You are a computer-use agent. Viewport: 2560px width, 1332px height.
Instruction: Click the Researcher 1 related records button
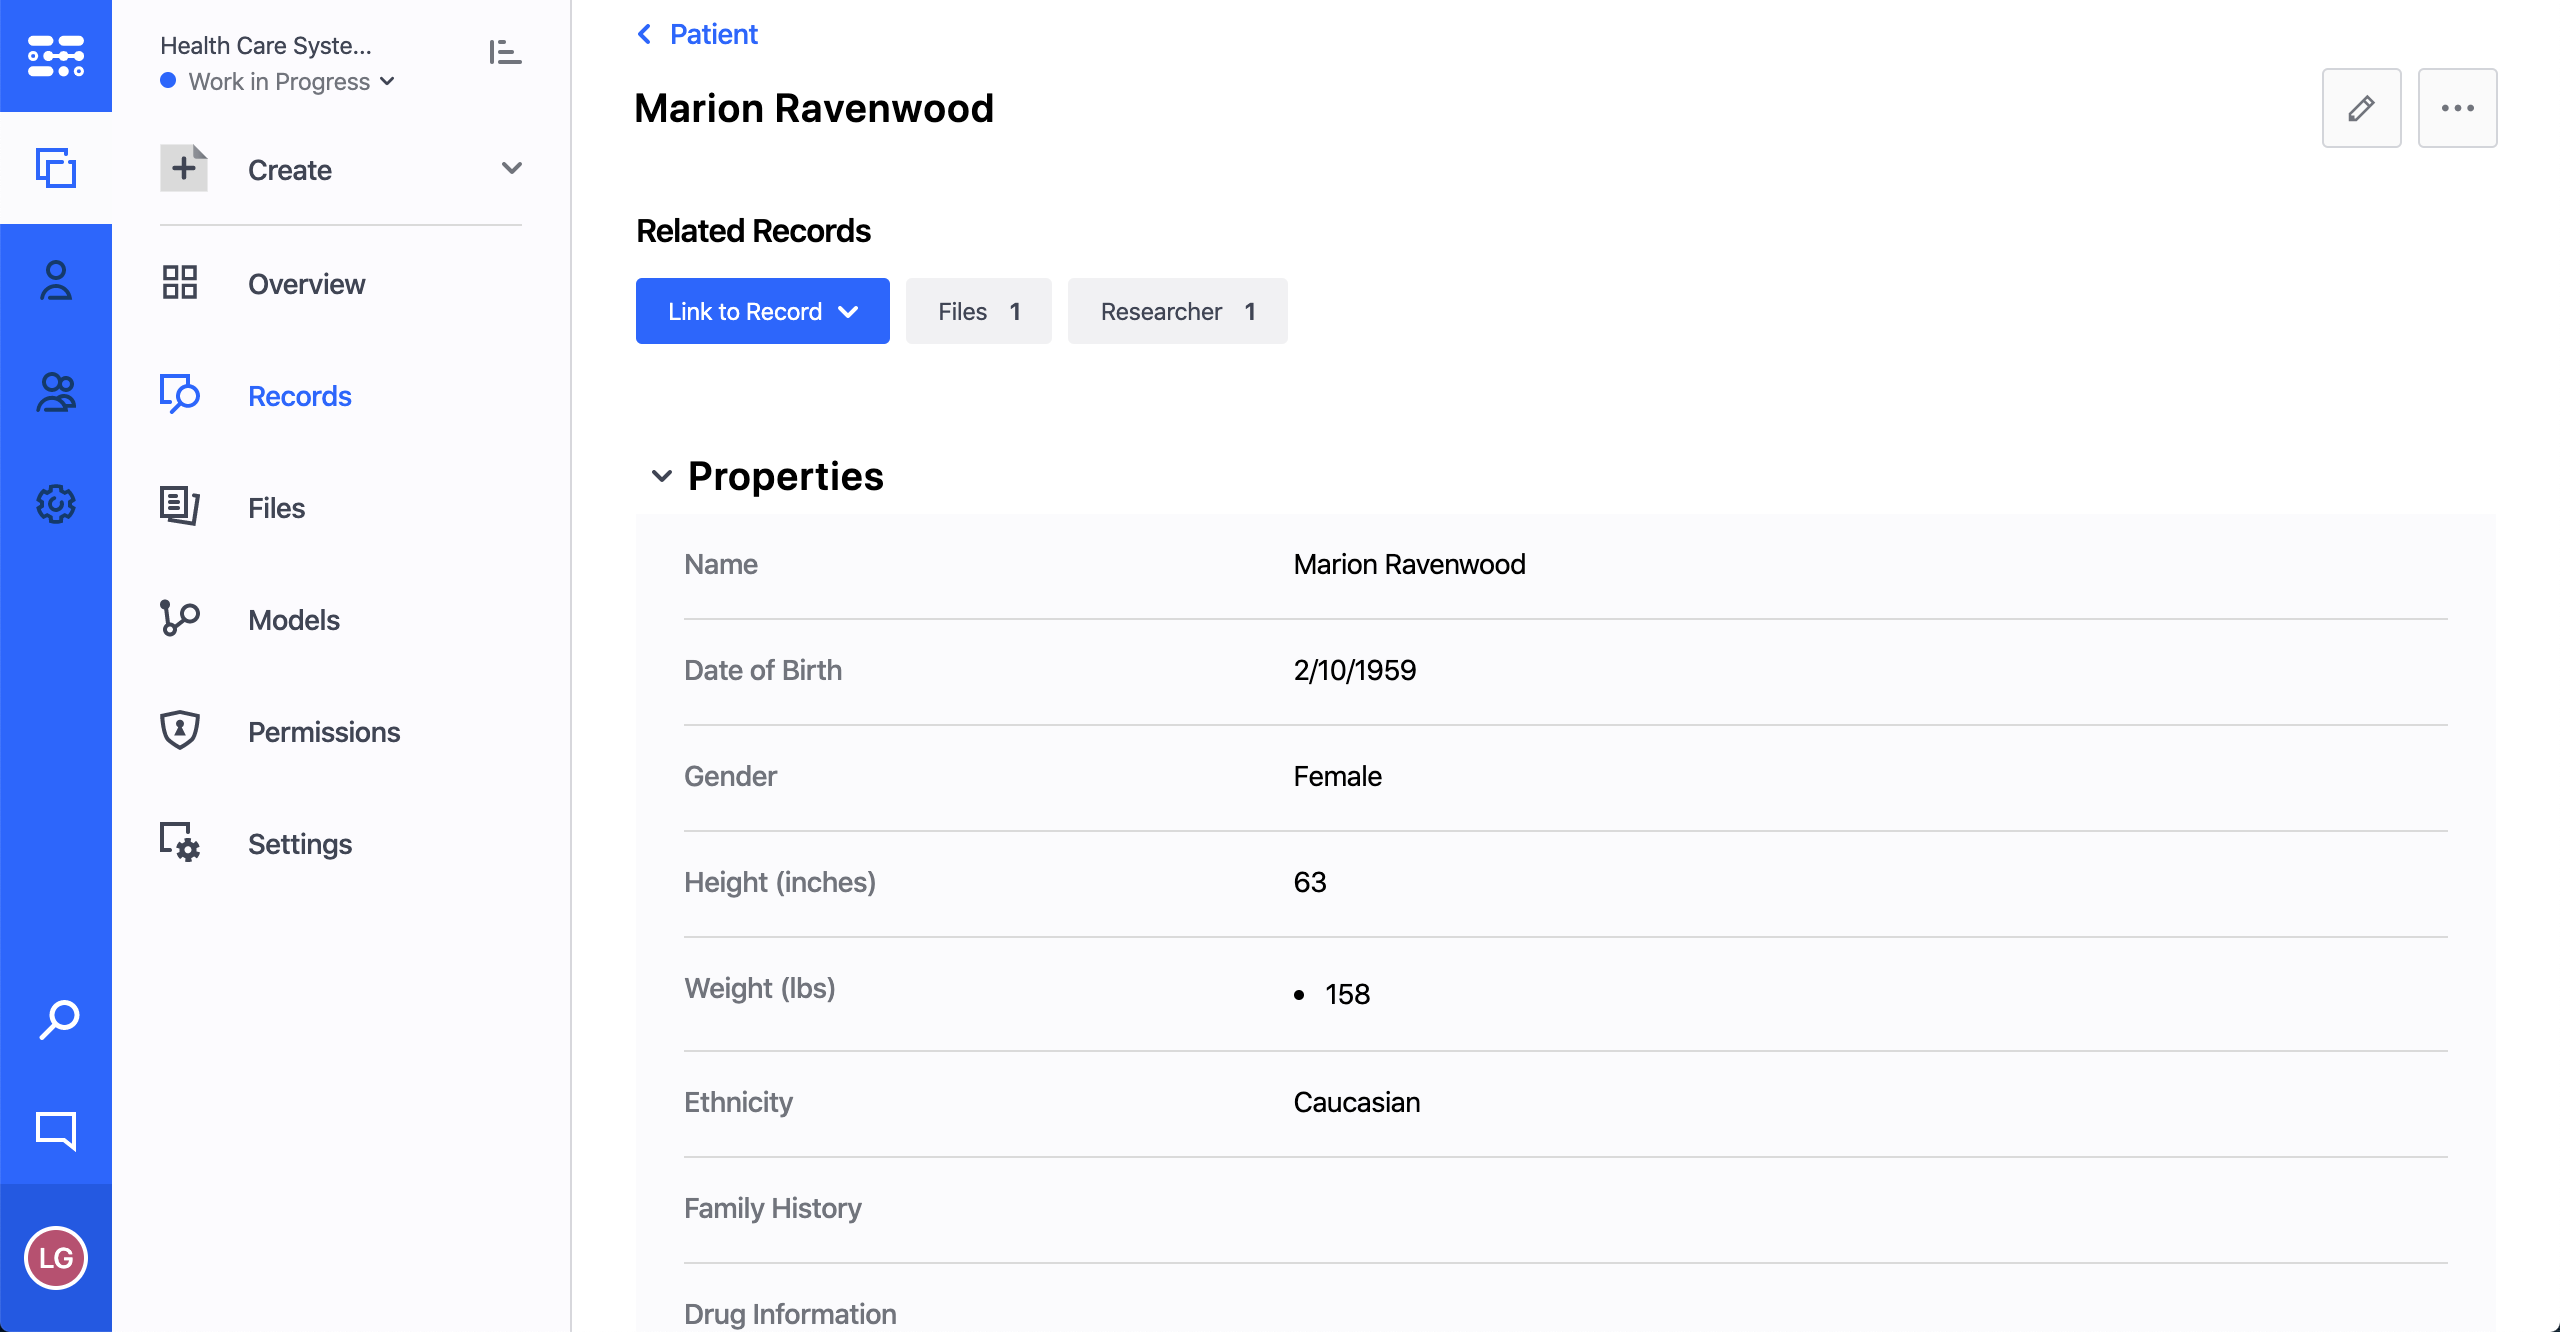point(1177,311)
